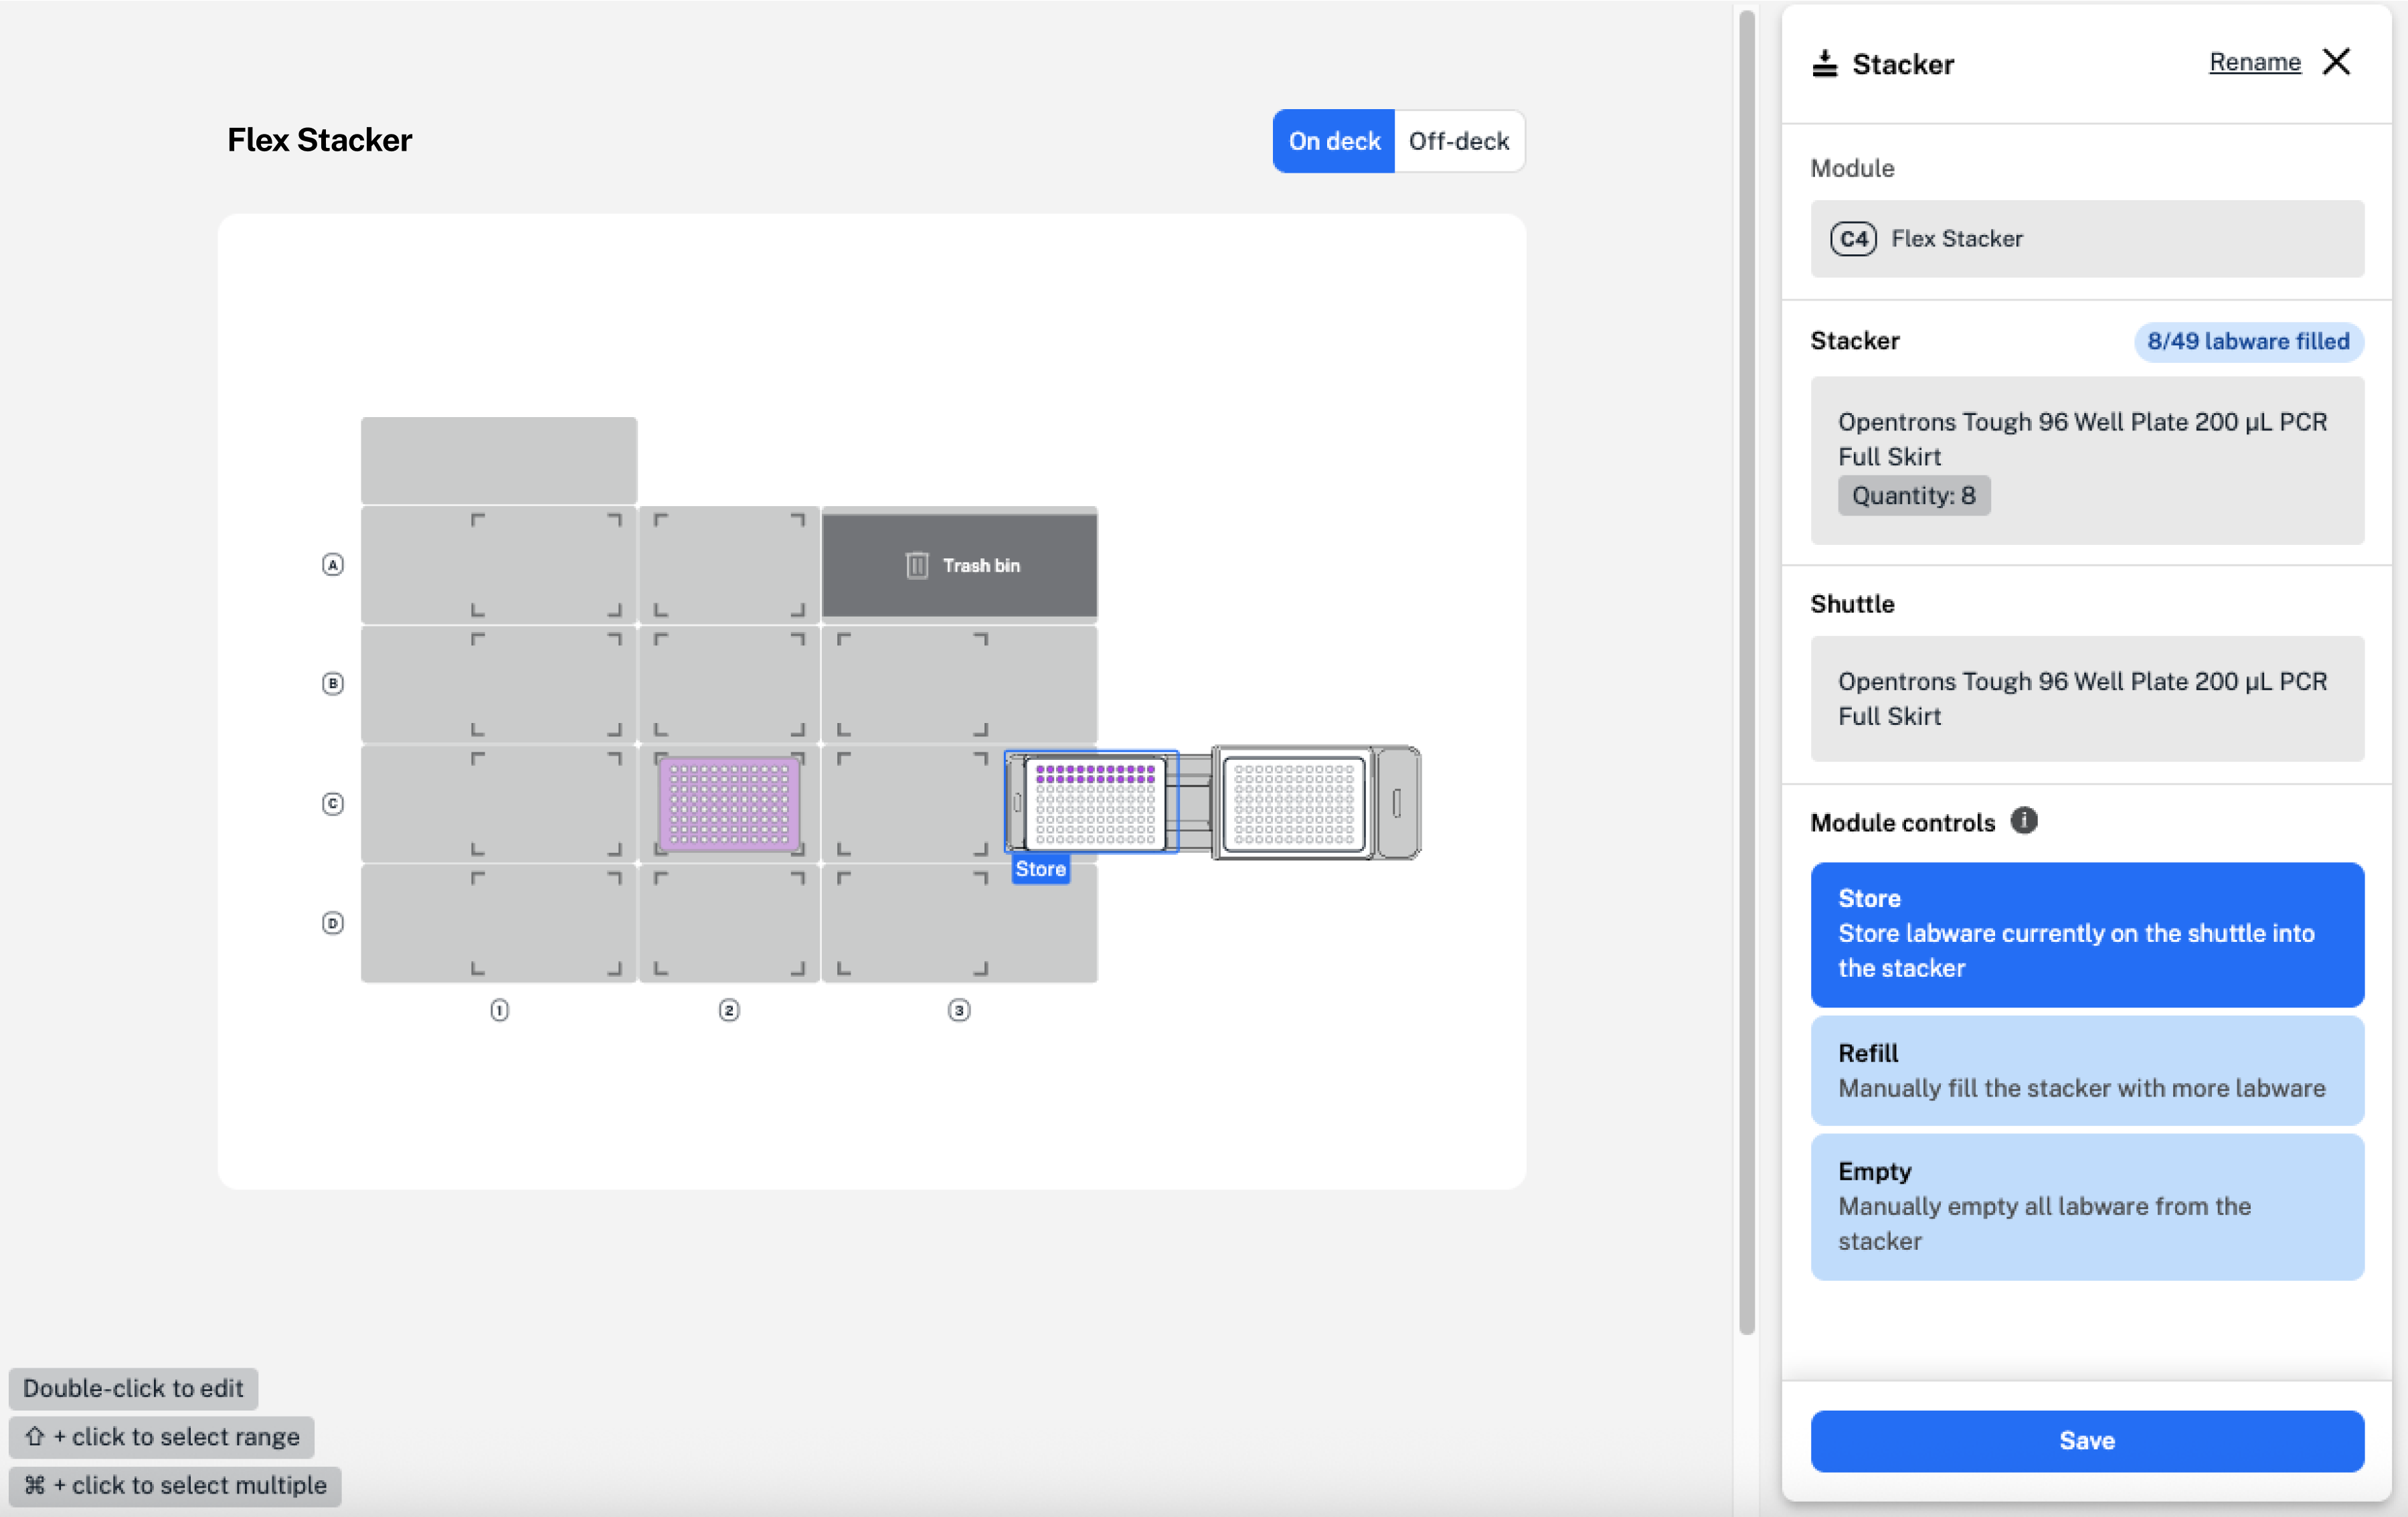The width and height of the screenshot is (2408, 1517).
Task: Click the Rename link
Action: coord(2254,62)
